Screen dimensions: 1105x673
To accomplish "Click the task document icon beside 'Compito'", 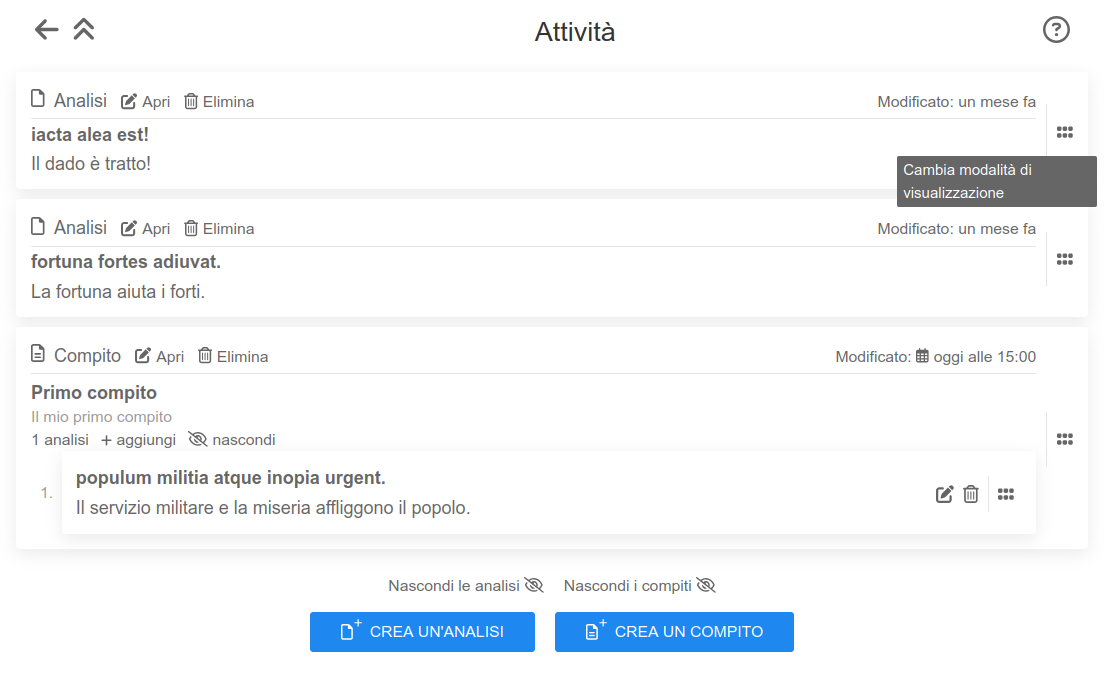I will click(x=38, y=354).
